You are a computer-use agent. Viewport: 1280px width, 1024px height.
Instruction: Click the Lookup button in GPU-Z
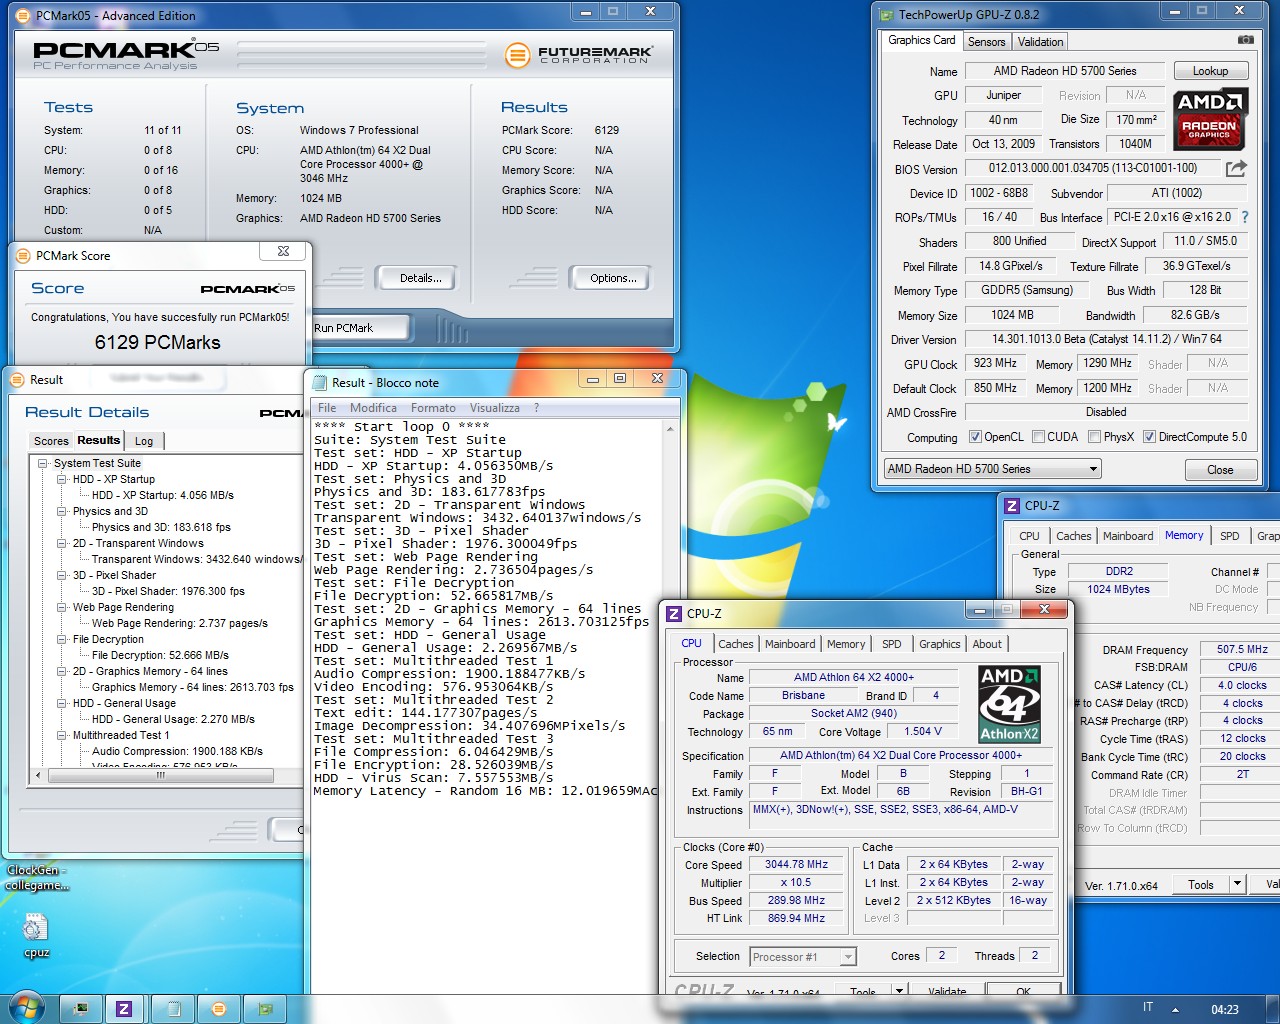(1210, 71)
